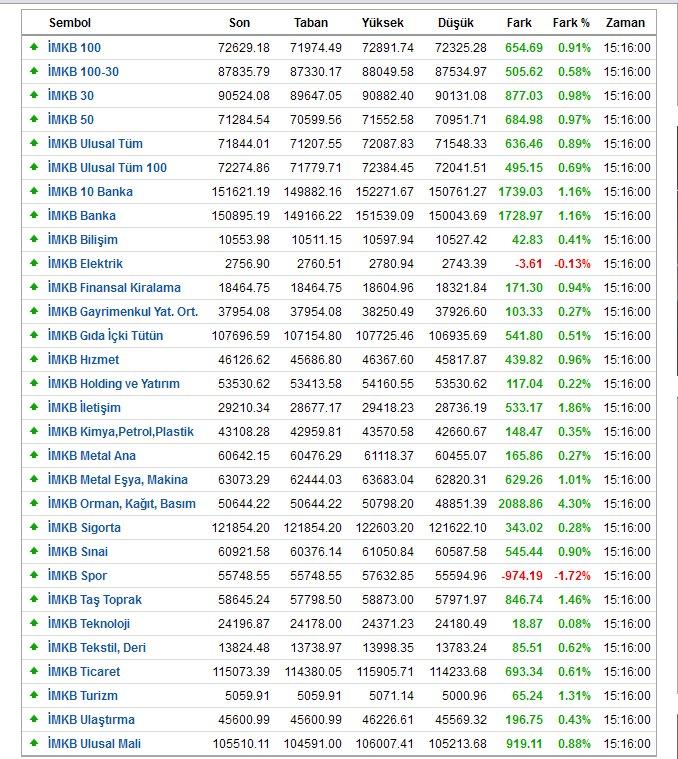Screen dimensions: 678x759
Task: Click Son value 24196.87
Action: coord(244,623)
